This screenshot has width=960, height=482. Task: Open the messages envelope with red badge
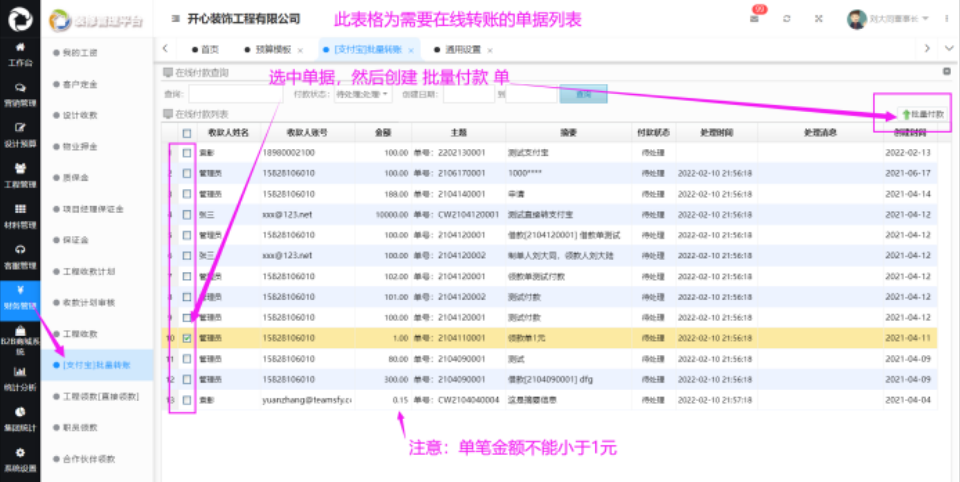(756, 19)
